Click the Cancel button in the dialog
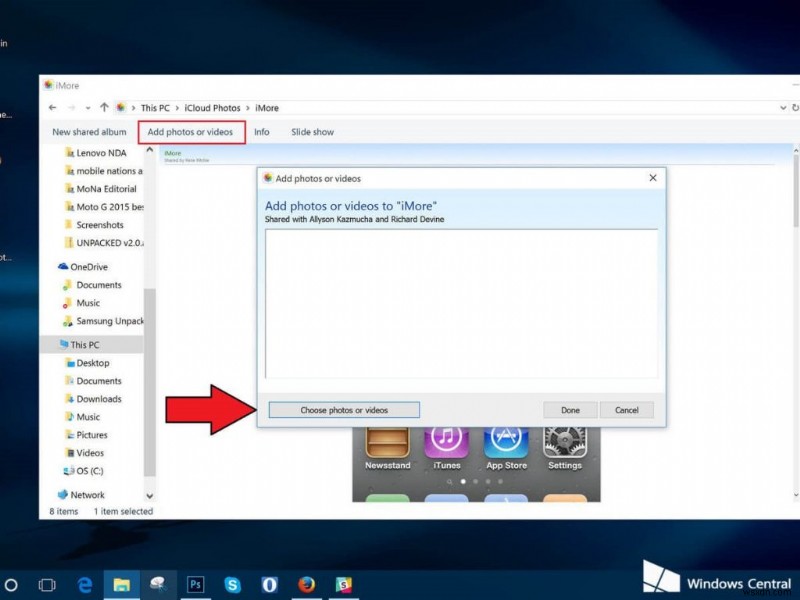This screenshot has width=800, height=600. [626, 410]
